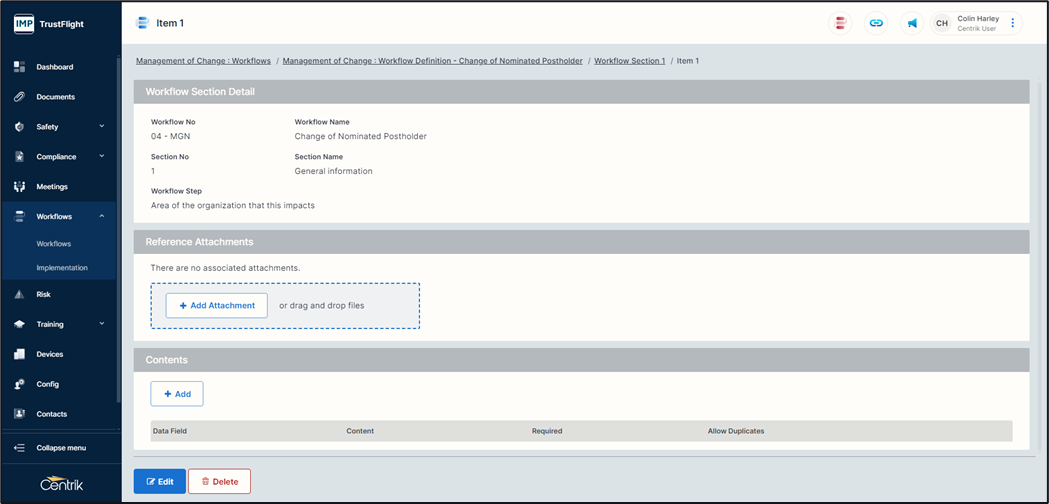The height and width of the screenshot is (504, 1049).
Task: Click the red stacked layers icon in header
Action: click(x=841, y=23)
